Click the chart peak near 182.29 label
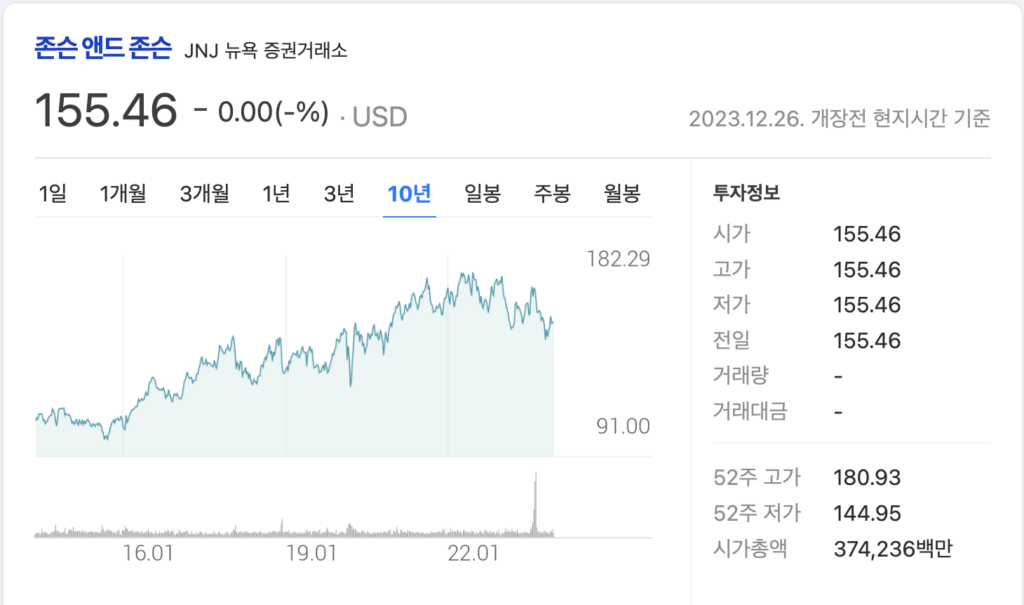 (x=460, y=270)
